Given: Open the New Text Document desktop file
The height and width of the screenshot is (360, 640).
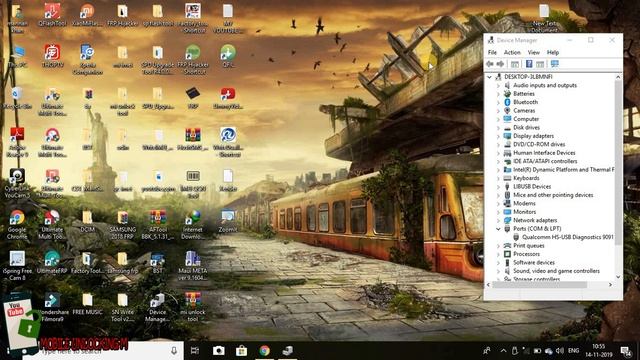Looking at the screenshot, I should point(544,18).
